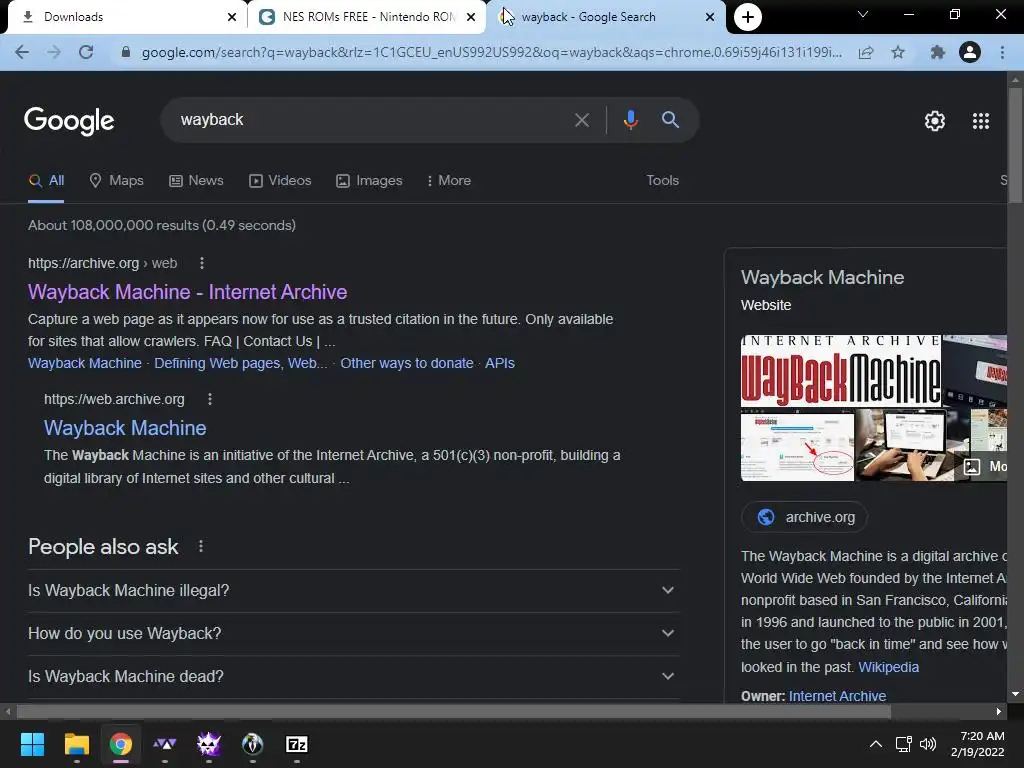The image size is (1024, 768).
Task: Click the Wayback Machine logo image
Action: (x=840, y=371)
